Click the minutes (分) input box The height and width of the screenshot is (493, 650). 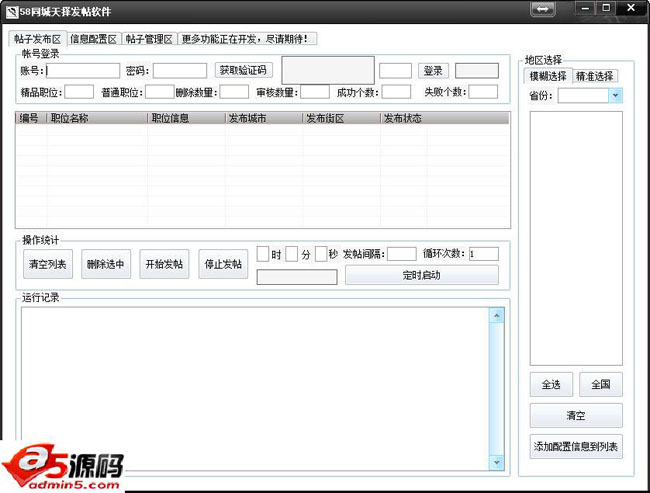[292, 254]
